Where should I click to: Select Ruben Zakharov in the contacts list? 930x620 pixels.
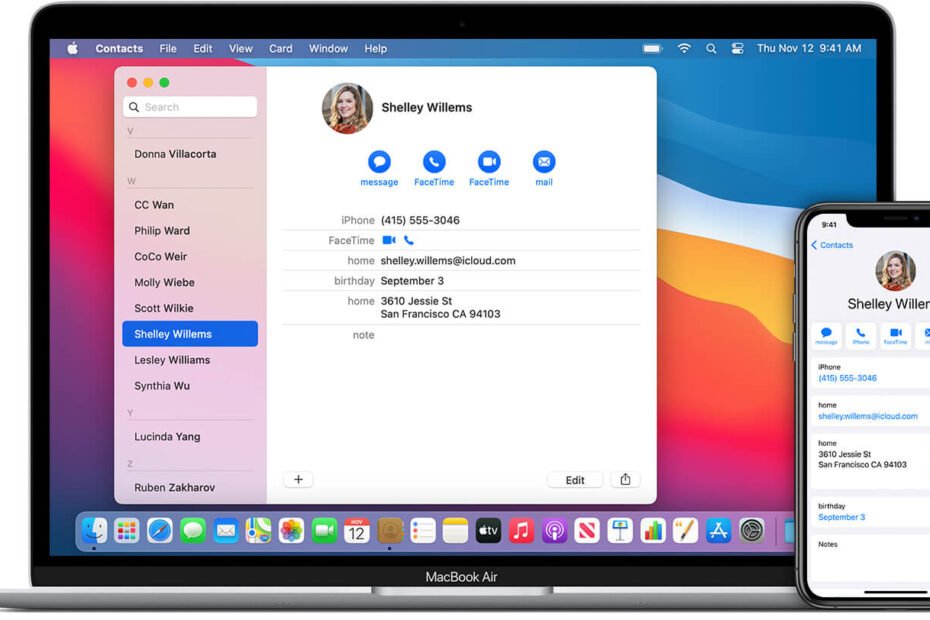tap(190, 487)
